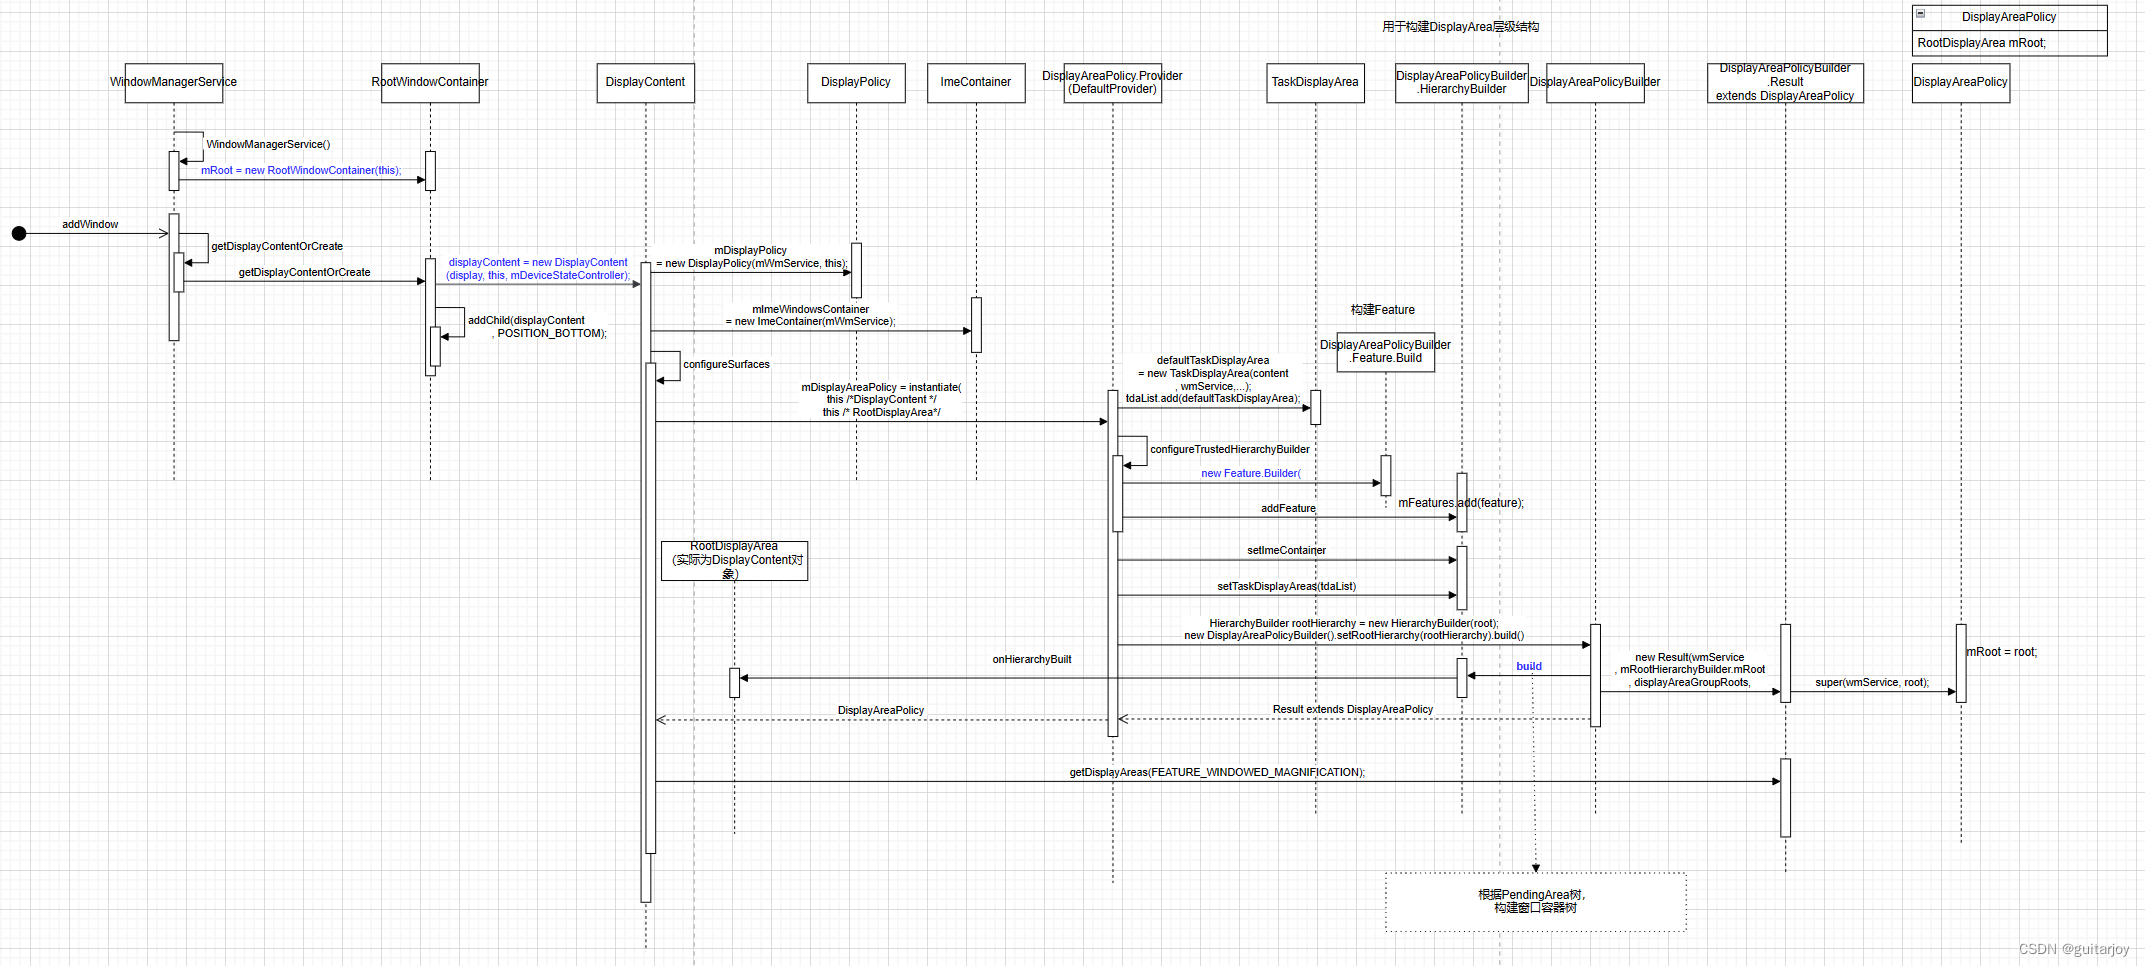
Task: Click the DisplayContent lifeline header
Action: tap(645, 83)
